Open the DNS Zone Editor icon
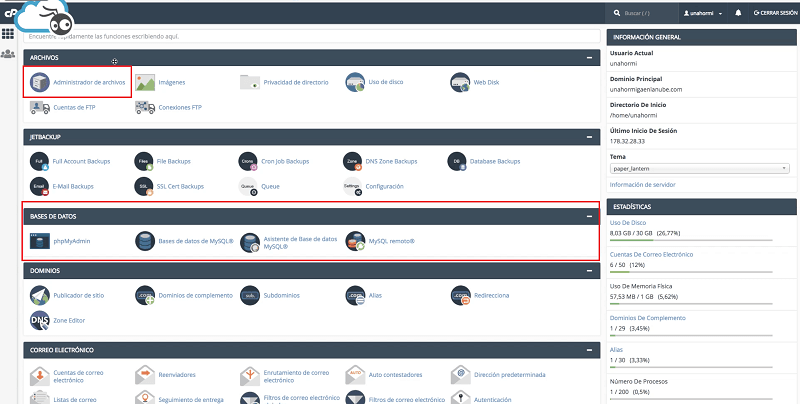The height and width of the screenshot is (404, 800). coord(40,320)
